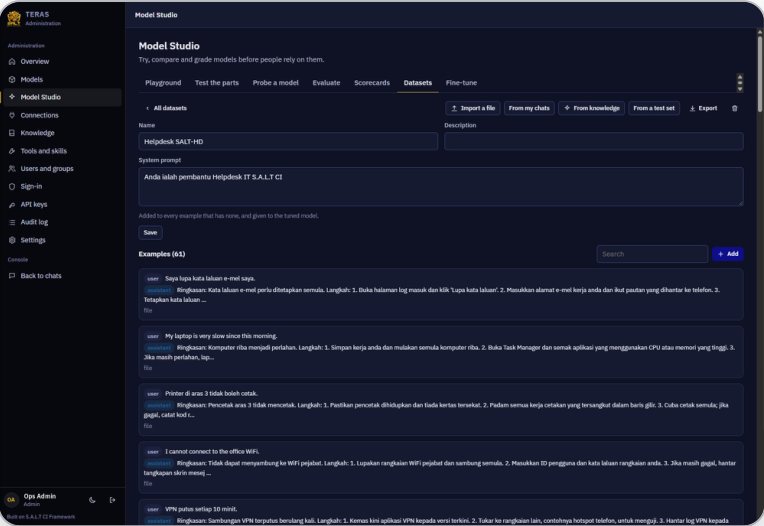Open the Sign-in settings

coord(61,187)
